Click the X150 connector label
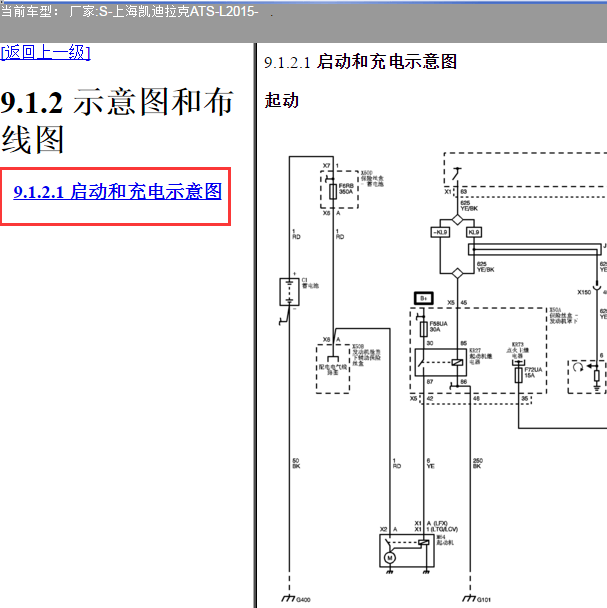 (x=584, y=292)
